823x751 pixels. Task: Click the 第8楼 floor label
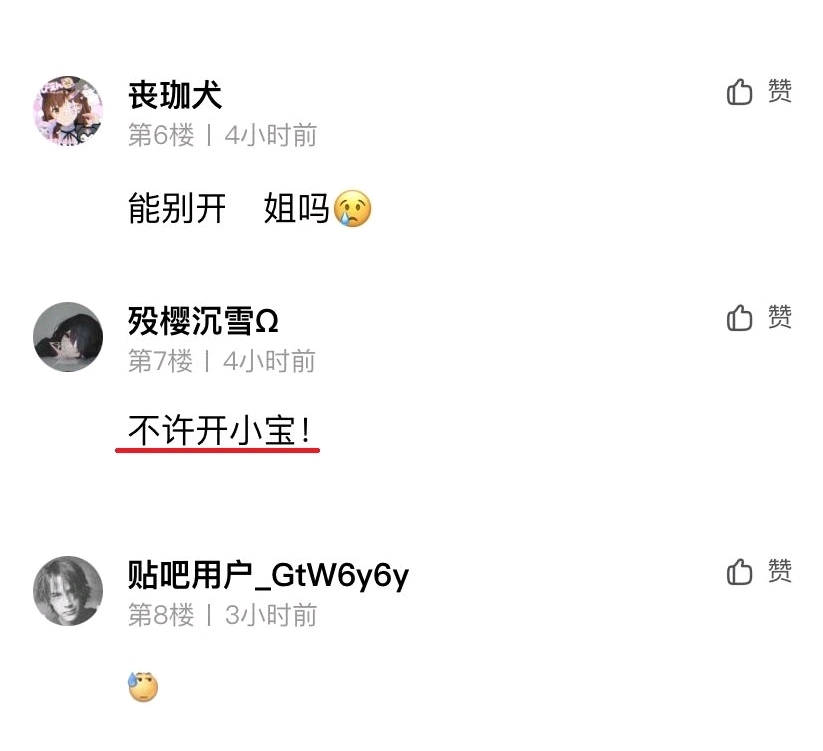(x=161, y=615)
